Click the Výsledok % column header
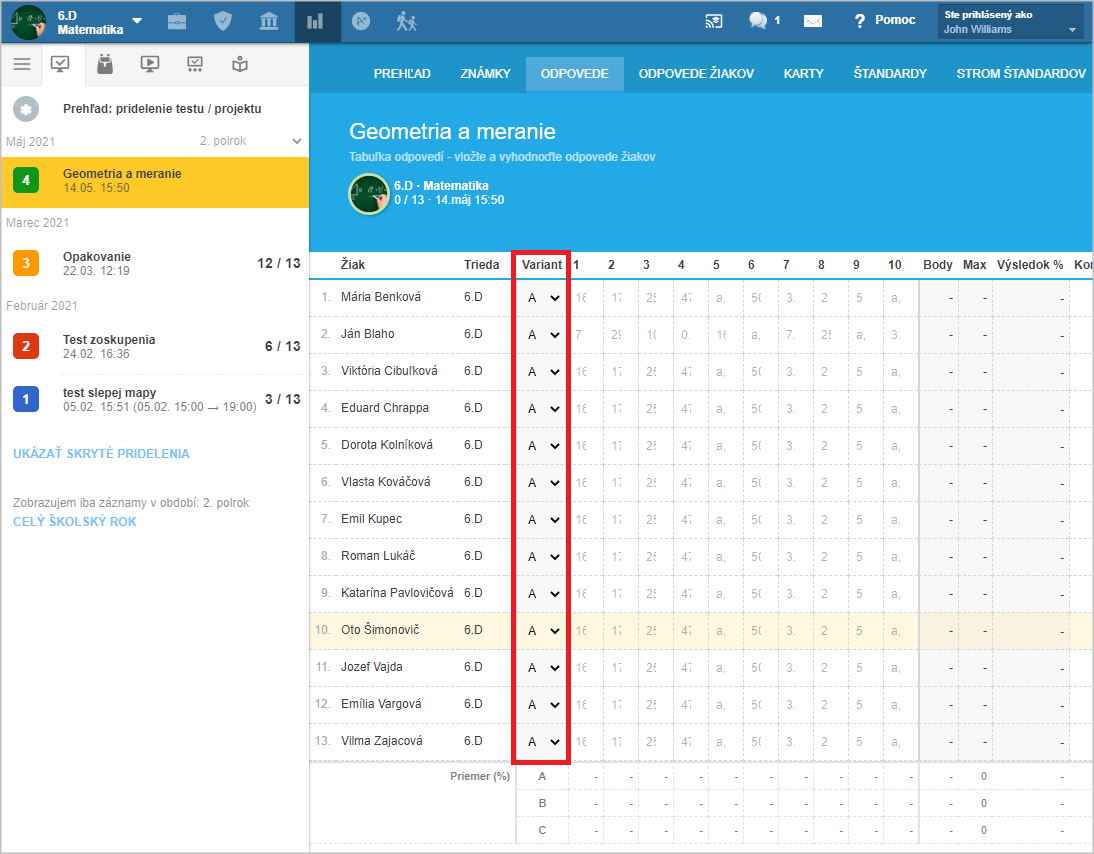The image size is (1094, 854). [1030, 264]
